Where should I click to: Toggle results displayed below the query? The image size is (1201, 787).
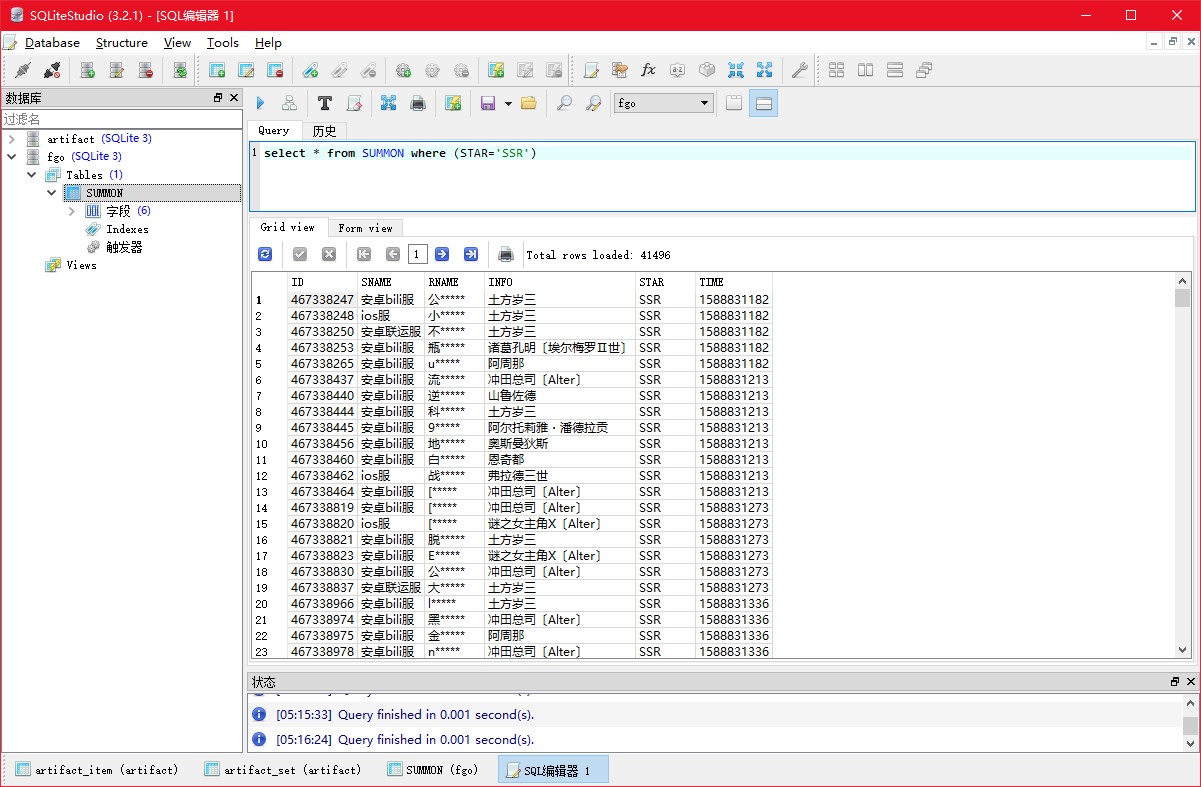[763, 103]
